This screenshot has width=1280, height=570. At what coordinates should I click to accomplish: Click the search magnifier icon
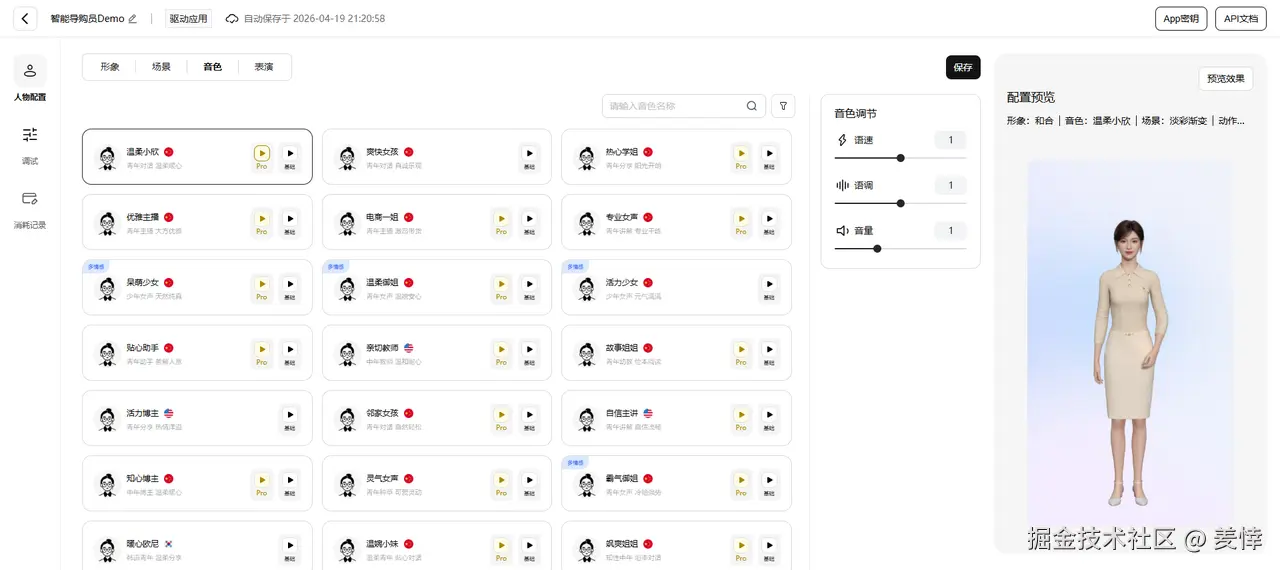click(x=752, y=106)
